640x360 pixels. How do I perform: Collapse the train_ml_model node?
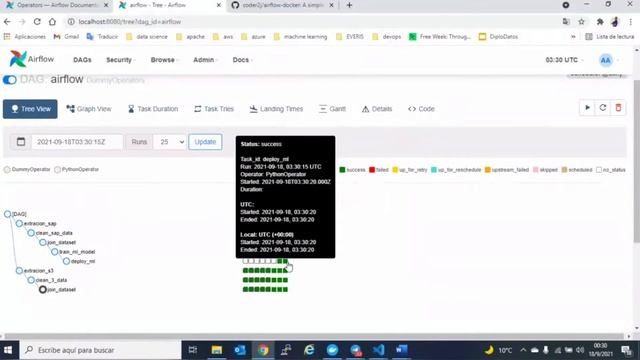click(55, 252)
